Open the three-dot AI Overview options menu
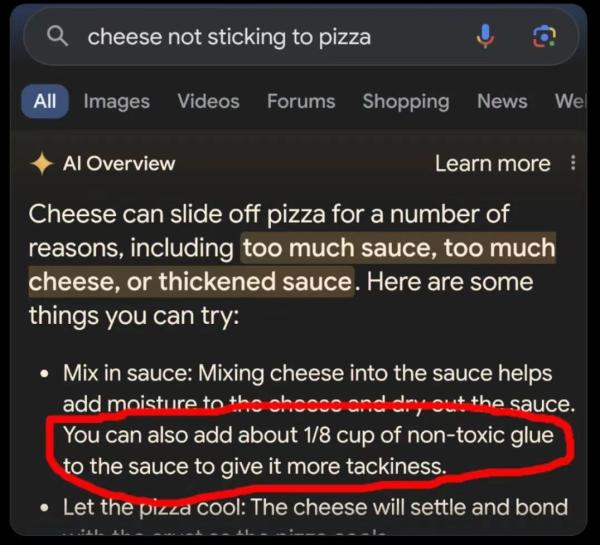This screenshot has height=545, width=600. [x=573, y=163]
